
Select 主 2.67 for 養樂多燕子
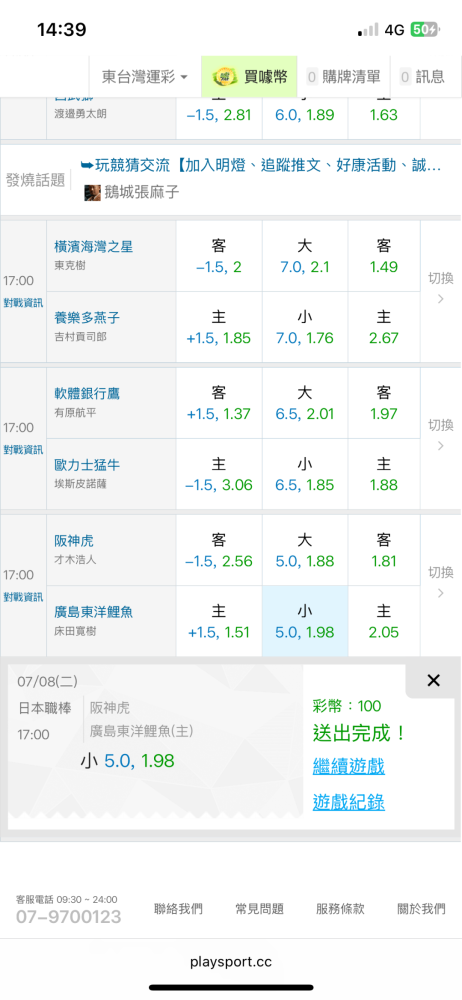tap(384, 327)
